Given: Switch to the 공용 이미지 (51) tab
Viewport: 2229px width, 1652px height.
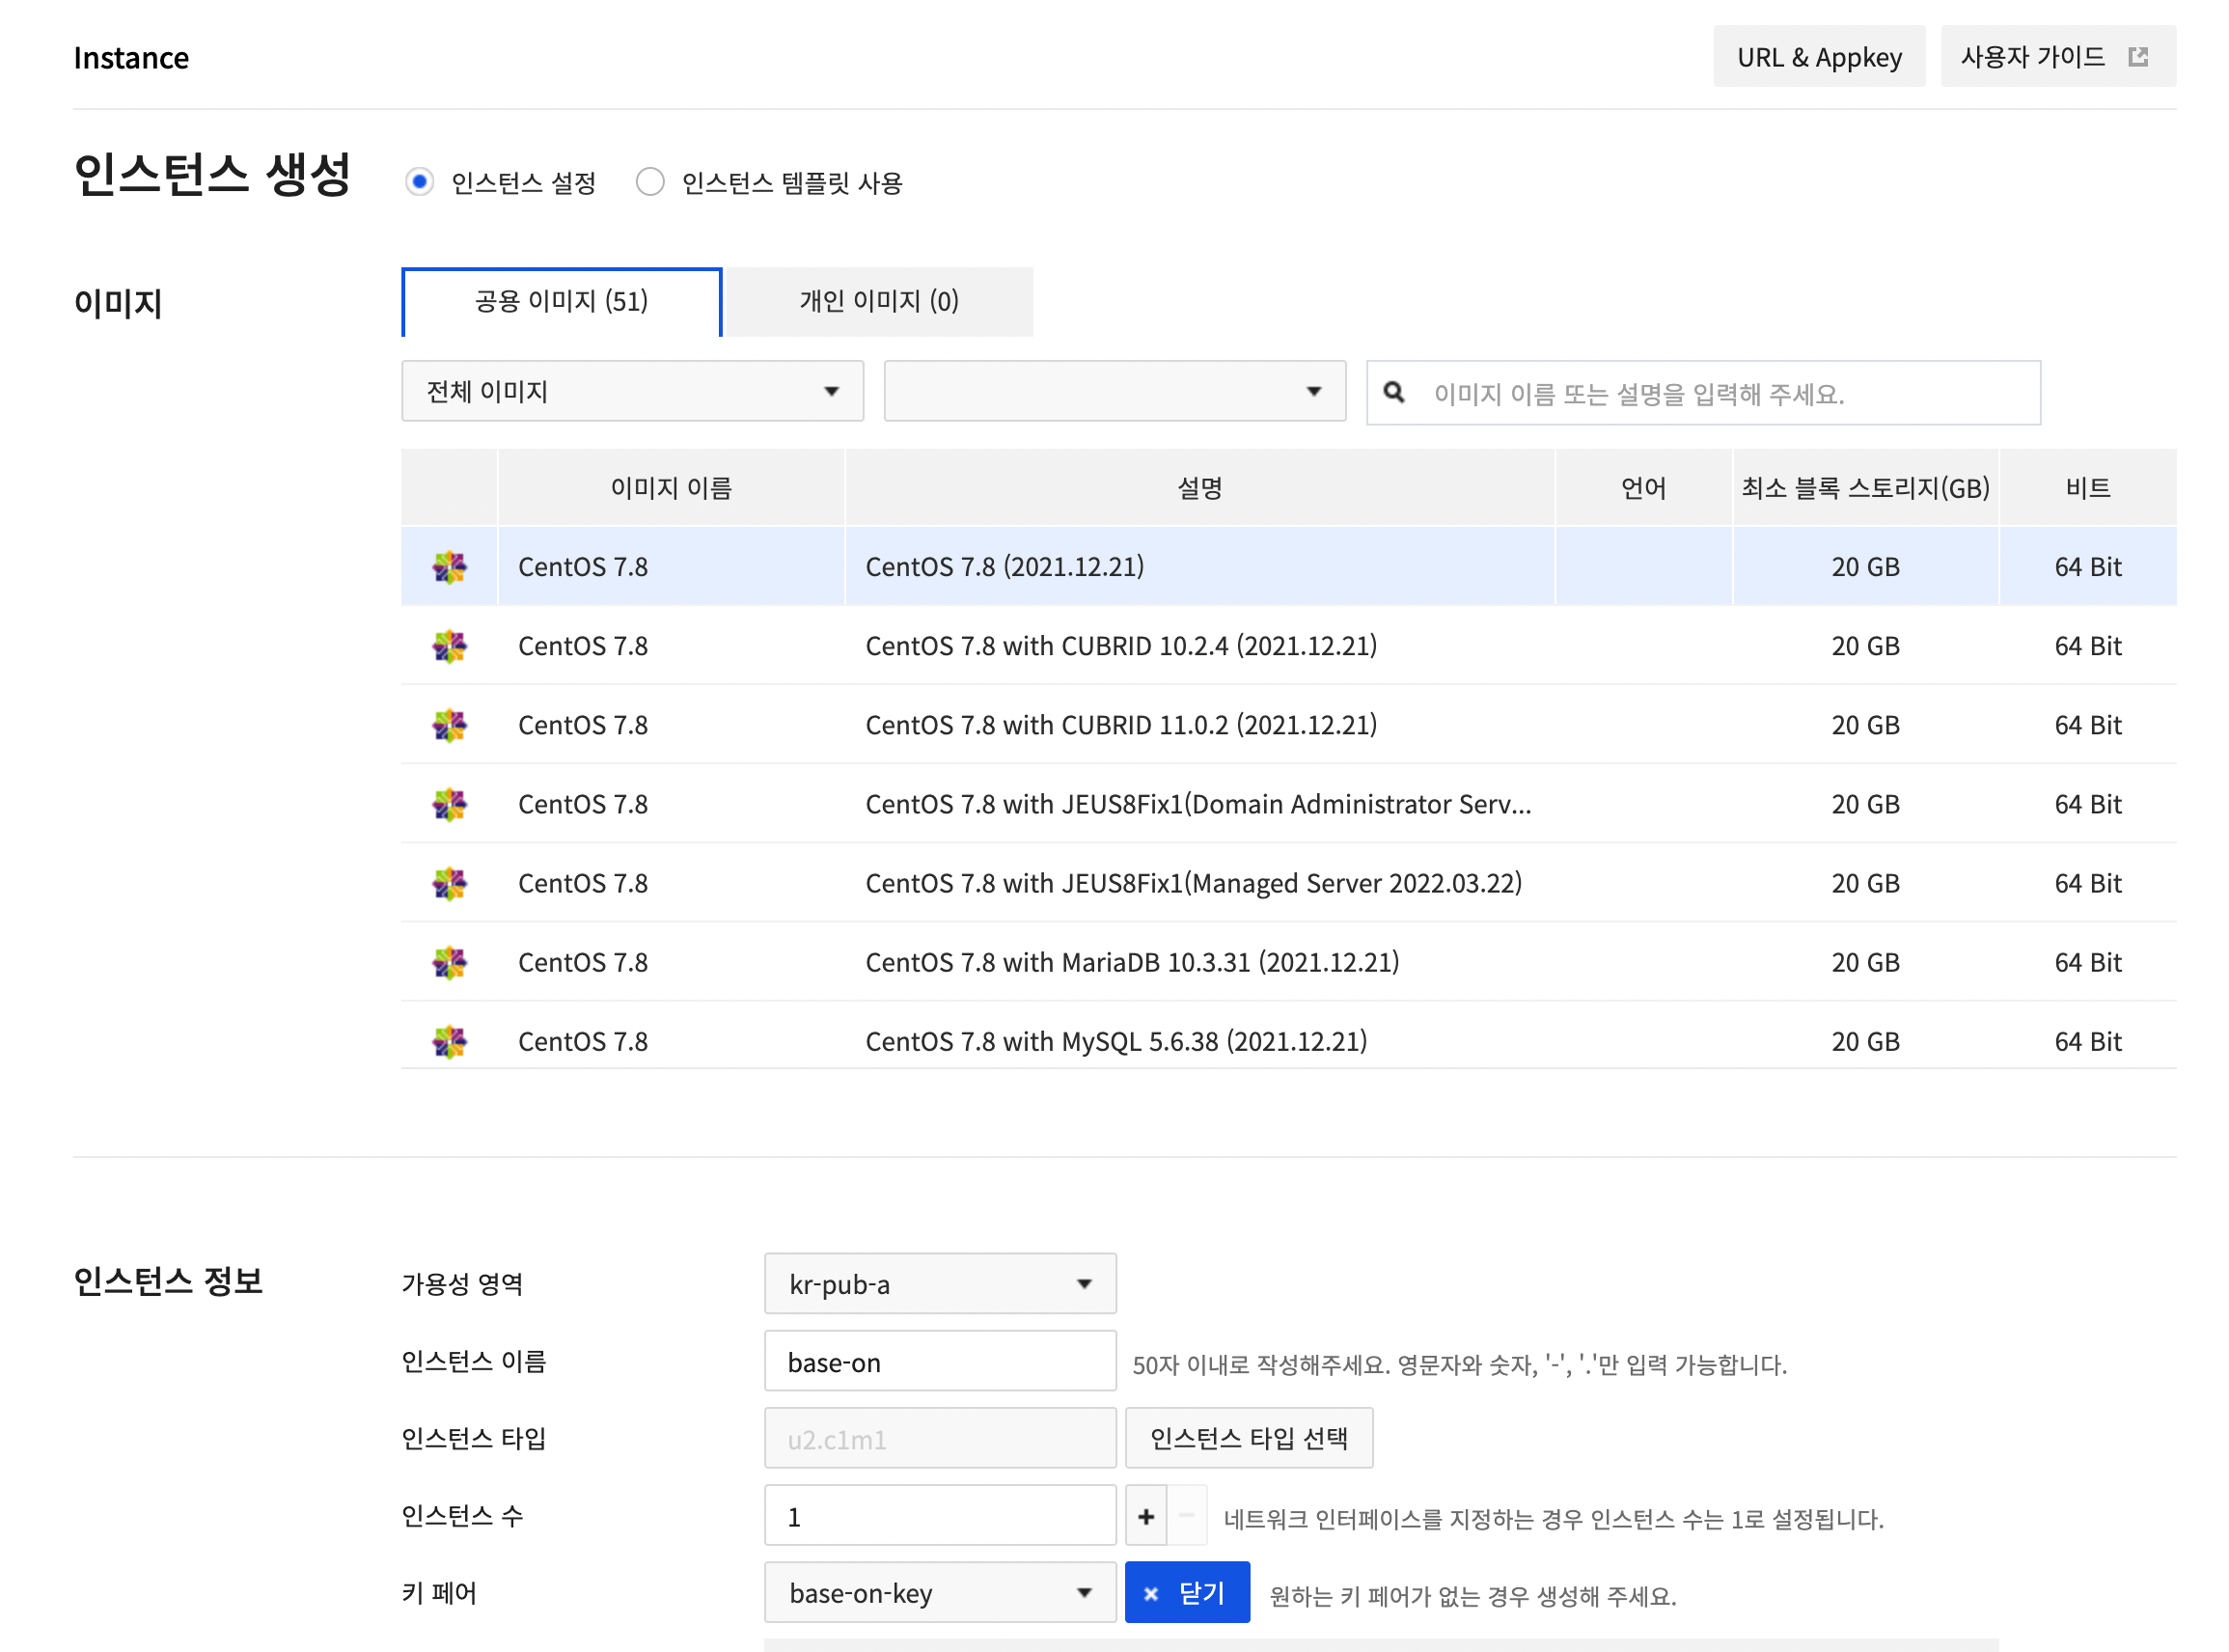Looking at the screenshot, I should pos(561,301).
